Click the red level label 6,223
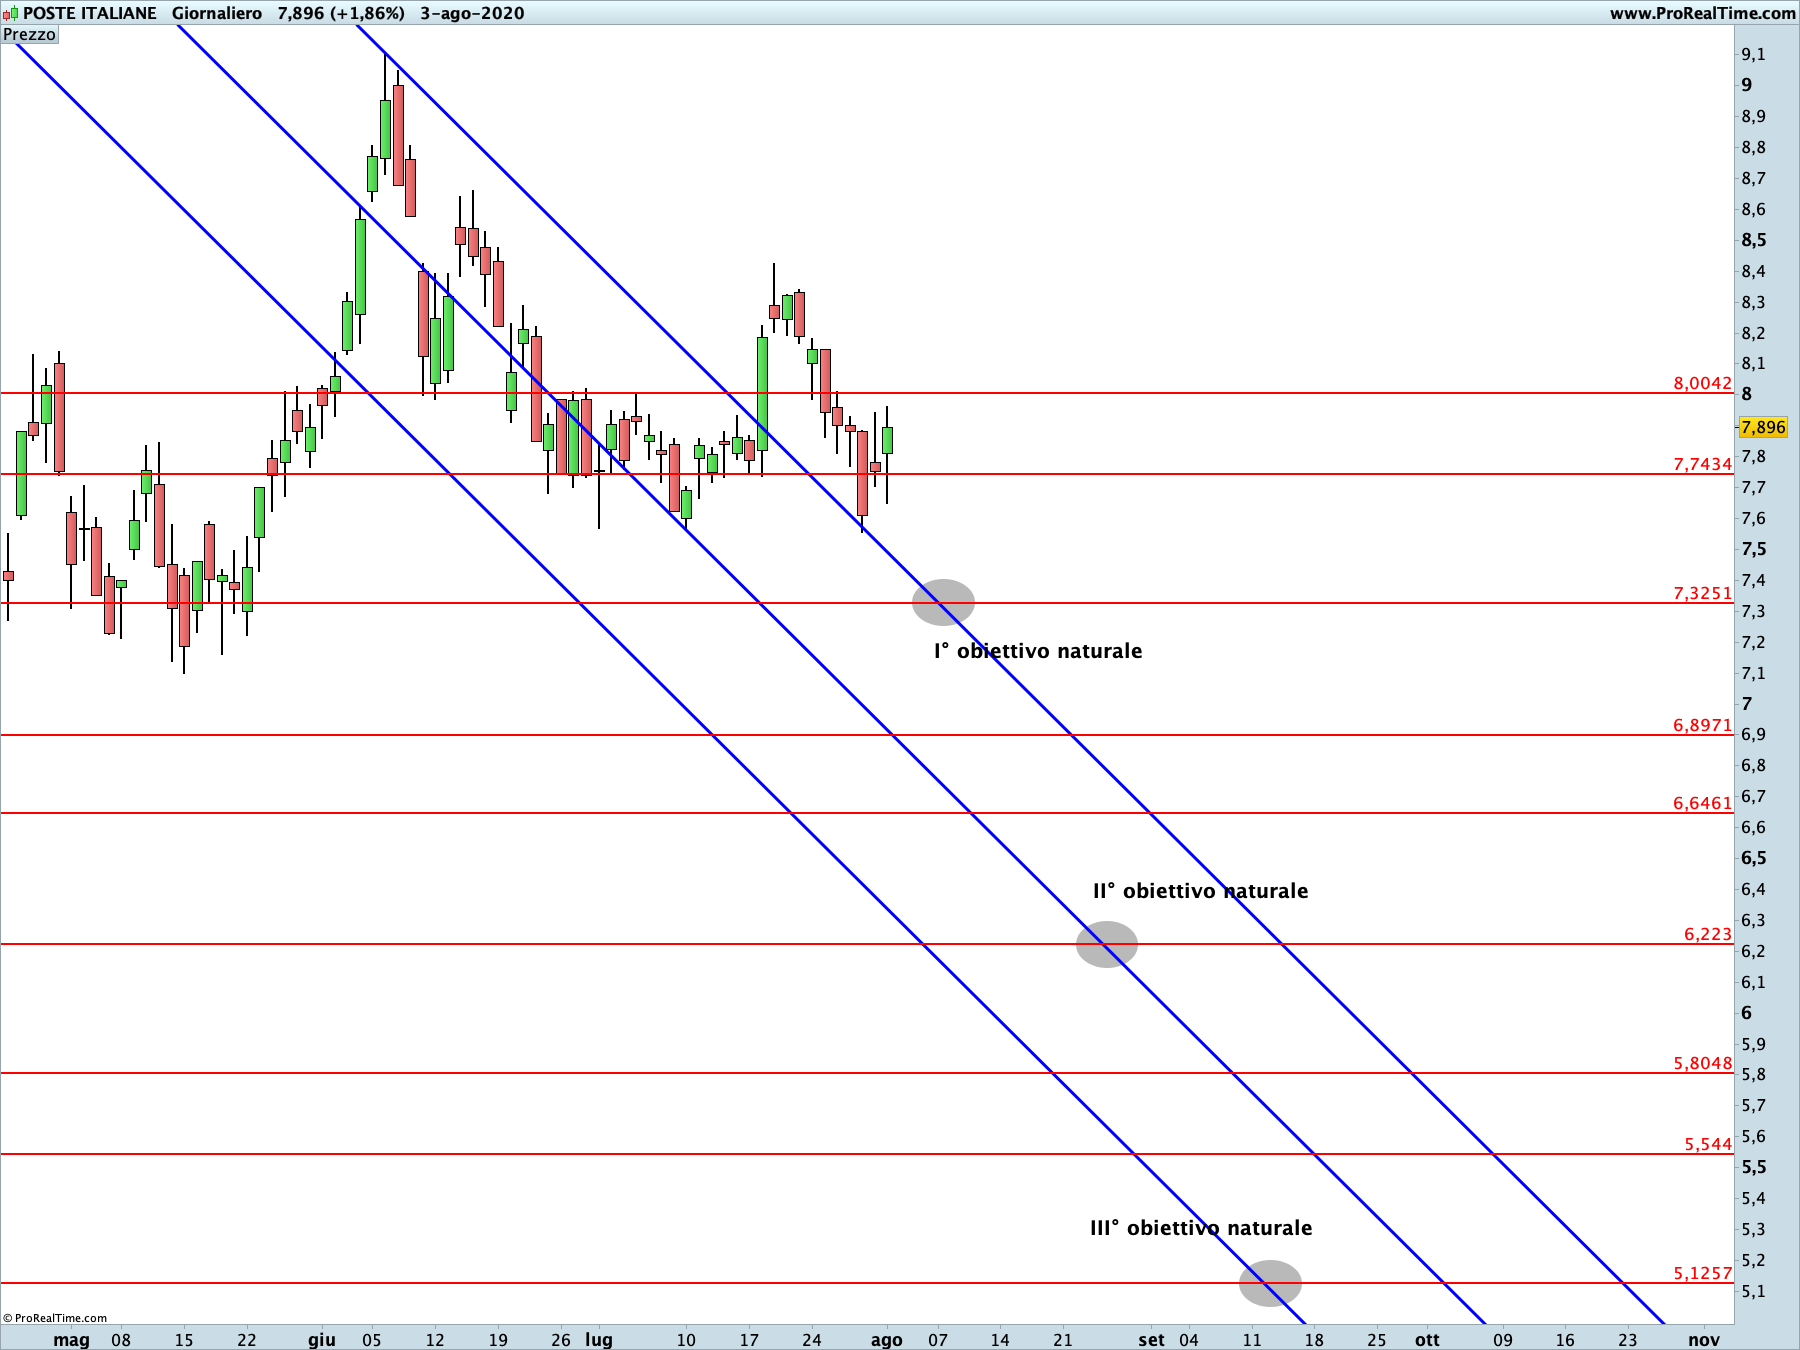The height and width of the screenshot is (1350, 1800). point(1707,934)
